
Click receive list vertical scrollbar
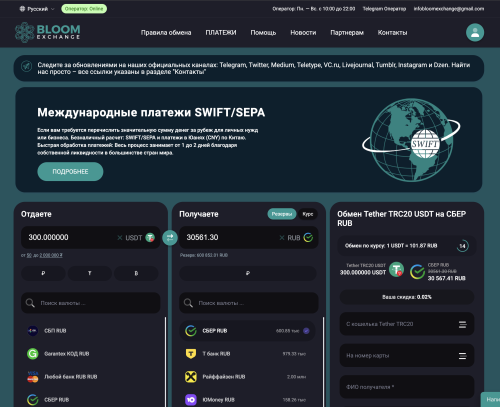(323, 362)
